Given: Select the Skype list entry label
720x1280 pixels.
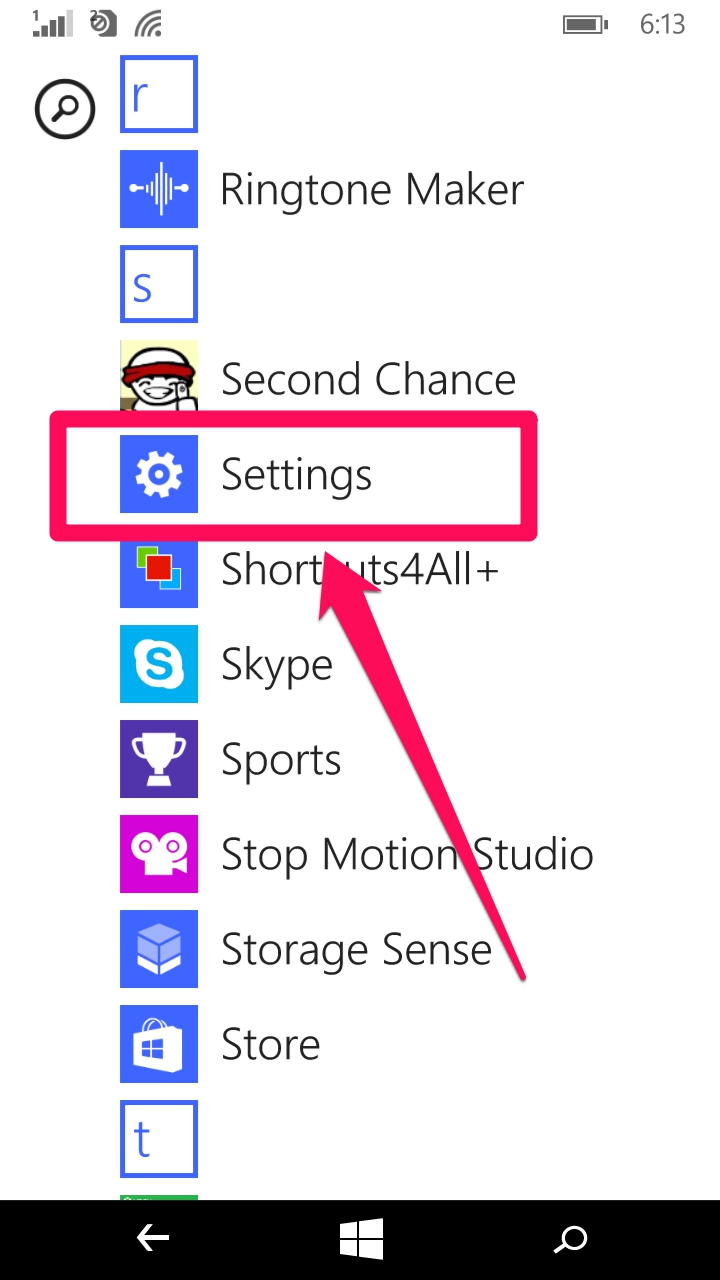Looking at the screenshot, I should point(277,666).
